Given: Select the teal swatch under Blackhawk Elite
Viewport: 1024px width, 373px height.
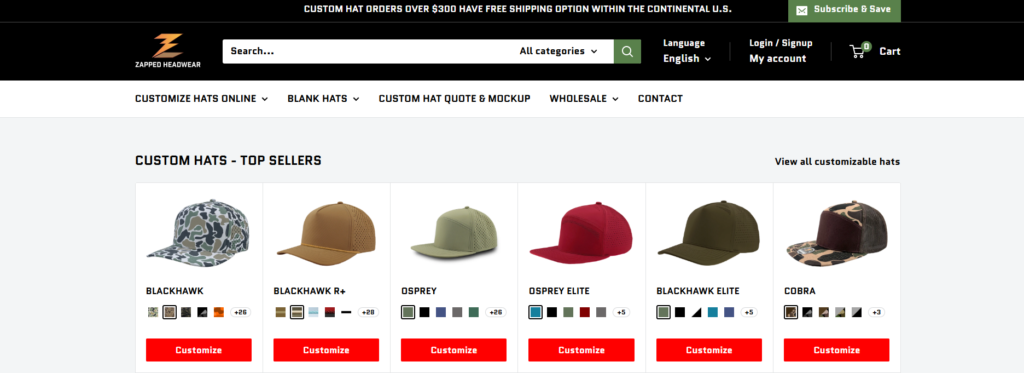Looking at the screenshot, I should (712, 312).
